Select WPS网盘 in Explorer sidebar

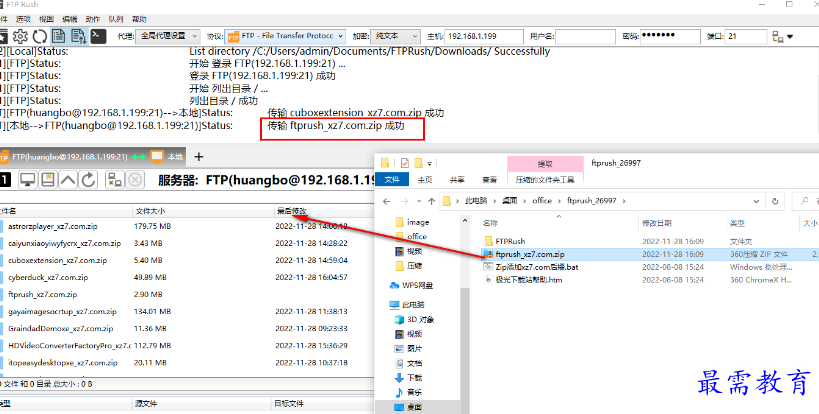pyautogui.click(x=412, y=286)
